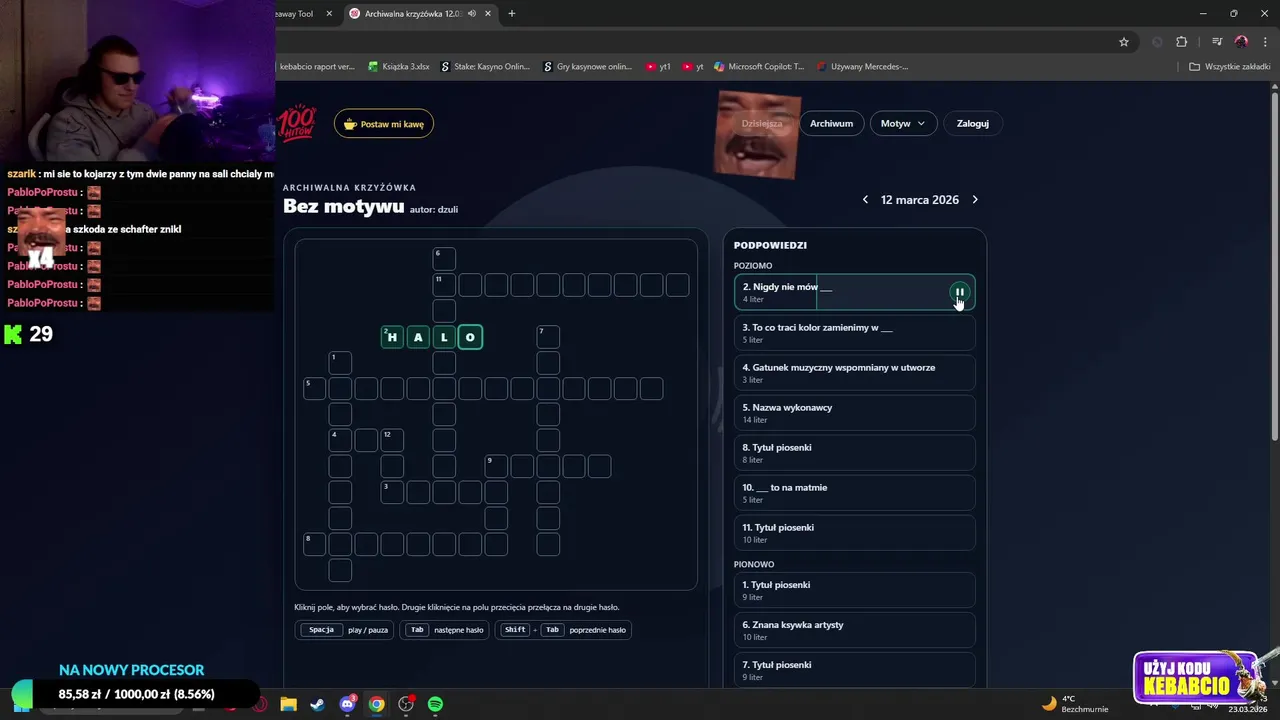Click the filled cell with letter H
Screen dimensions: 1280x720
tap(392, 337)
